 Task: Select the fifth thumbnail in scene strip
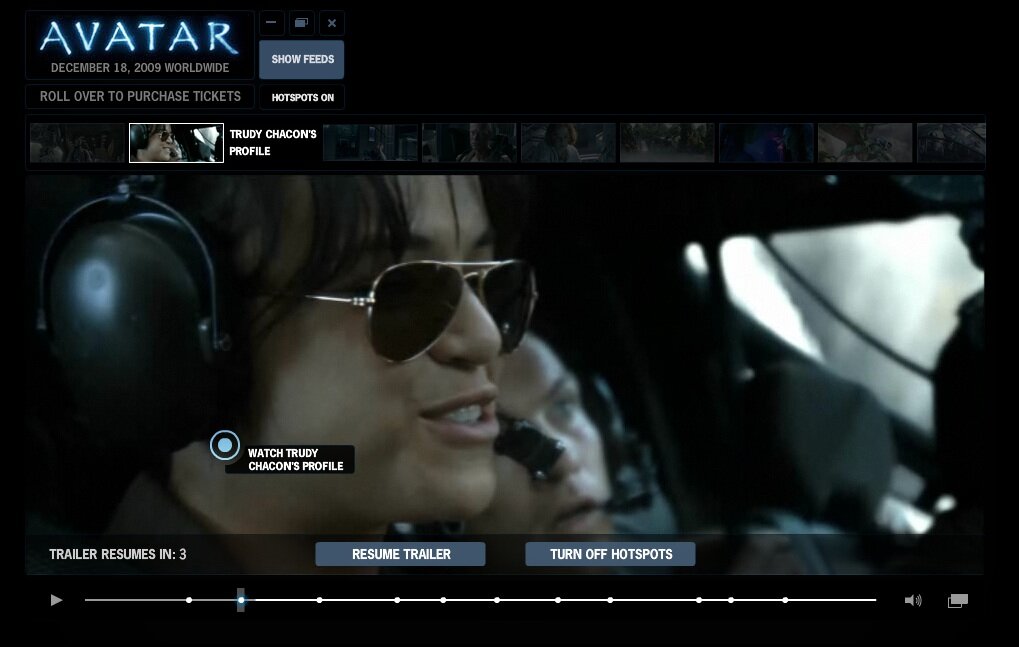[x=568, y=143]
